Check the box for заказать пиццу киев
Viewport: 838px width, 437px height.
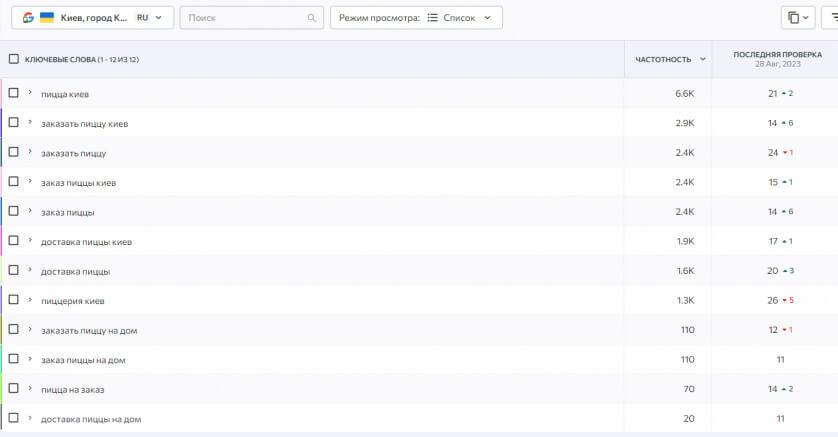coord(14,122)
